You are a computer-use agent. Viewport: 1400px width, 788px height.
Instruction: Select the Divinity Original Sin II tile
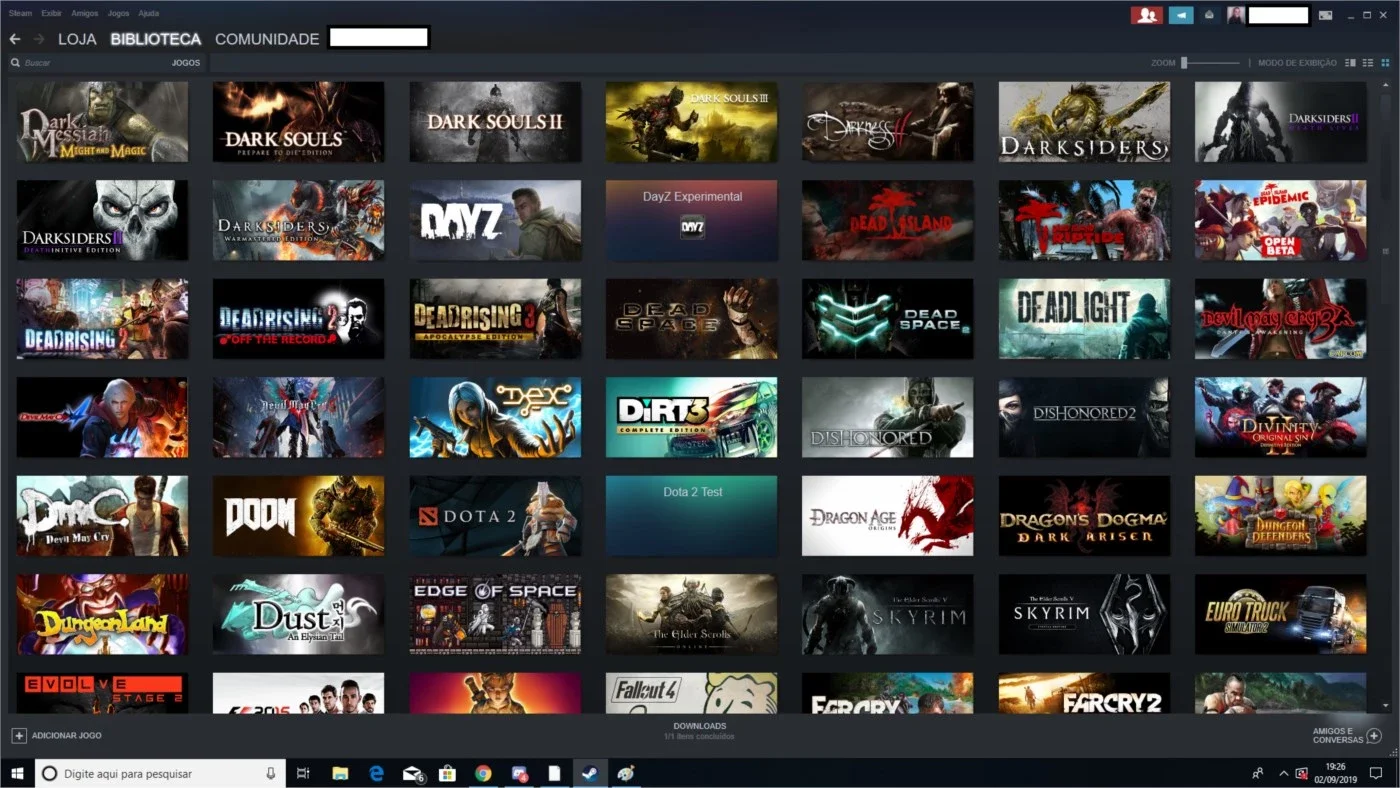pos(1280,417)
